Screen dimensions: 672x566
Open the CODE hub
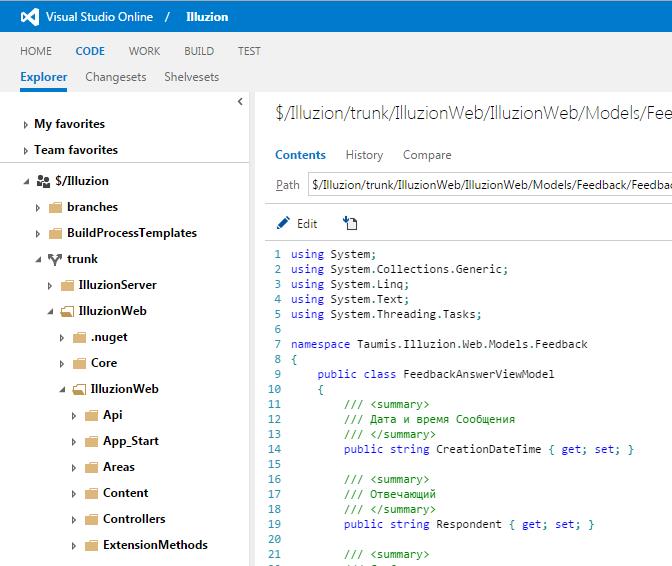(x=90, y=51)
